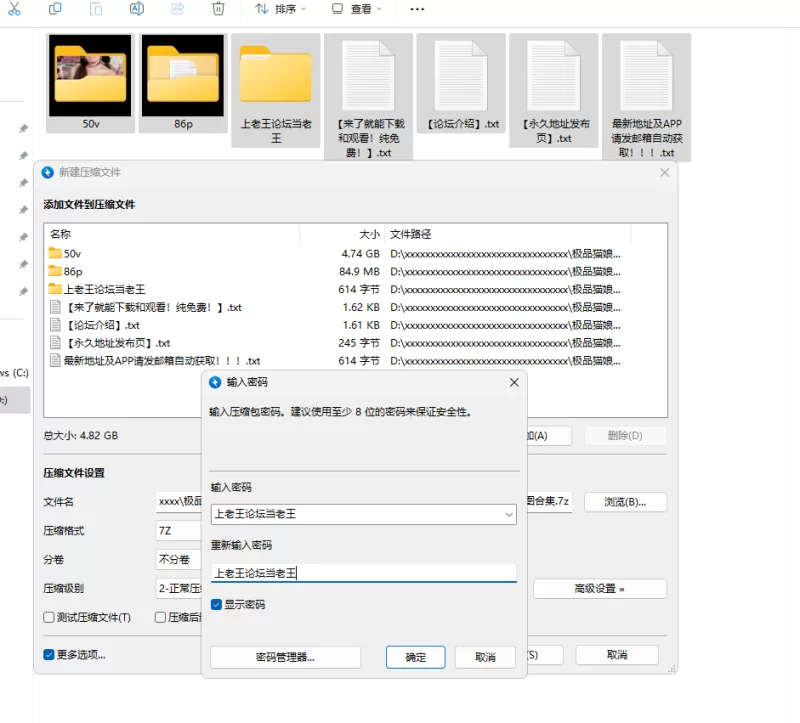Uncheck the 显示密码 checkbox
Image resolution: width=800 pixels, height=723 pixels.
pyautogui.click(x=217, y=605)
